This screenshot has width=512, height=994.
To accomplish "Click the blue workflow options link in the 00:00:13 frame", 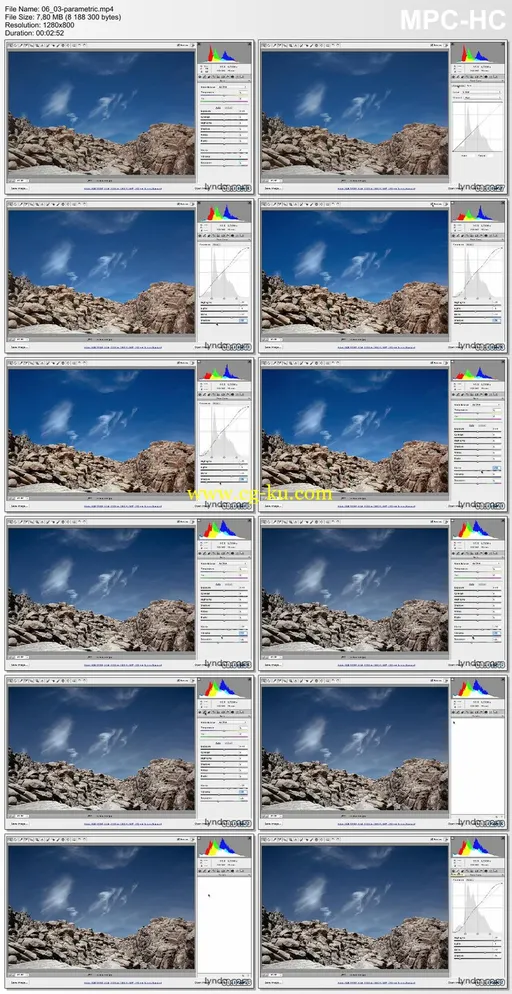I will [121, 188].
